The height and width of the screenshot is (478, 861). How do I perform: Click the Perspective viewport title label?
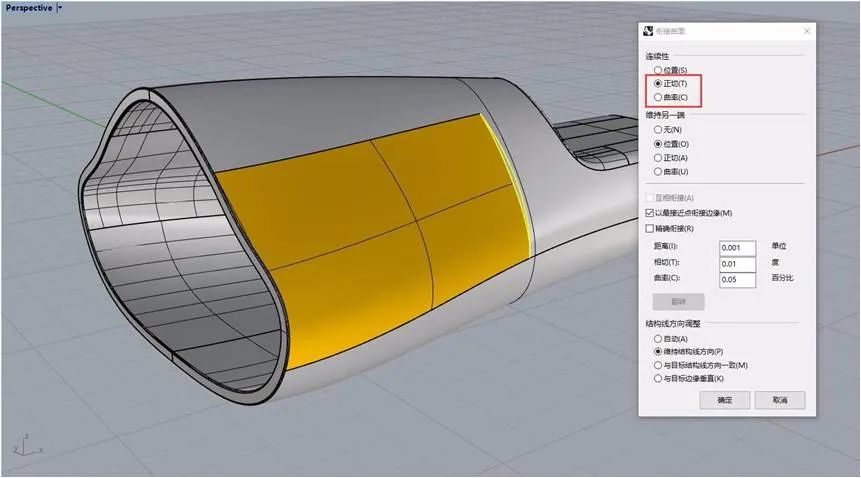[x=28, y=8]
